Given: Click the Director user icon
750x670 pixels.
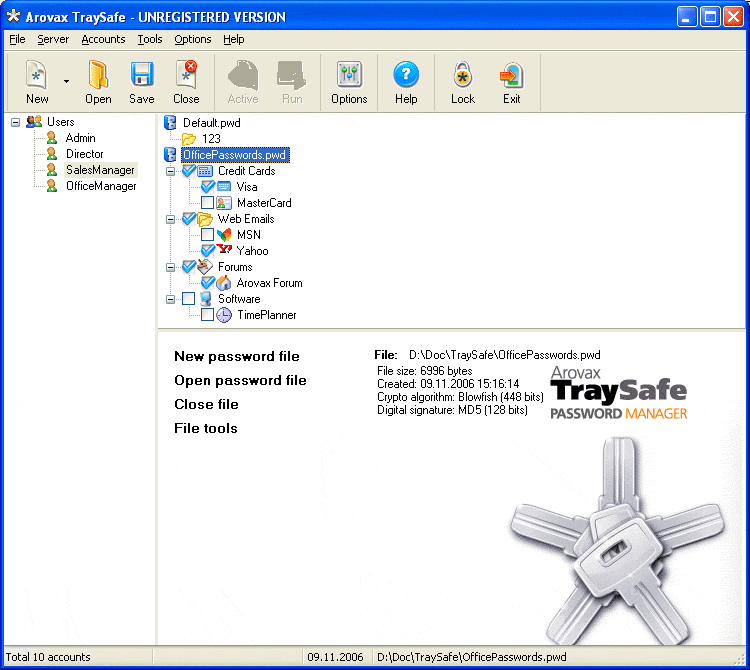Looking at the screenshot, I should click(52, 154).
